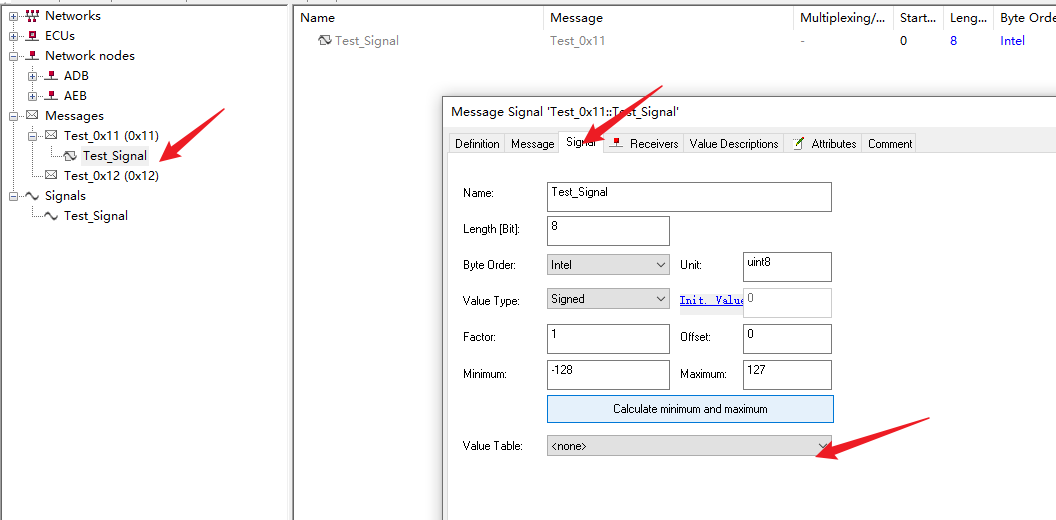Switch to the Comment tab
The image size is (1056, 520).
[890, 143]
